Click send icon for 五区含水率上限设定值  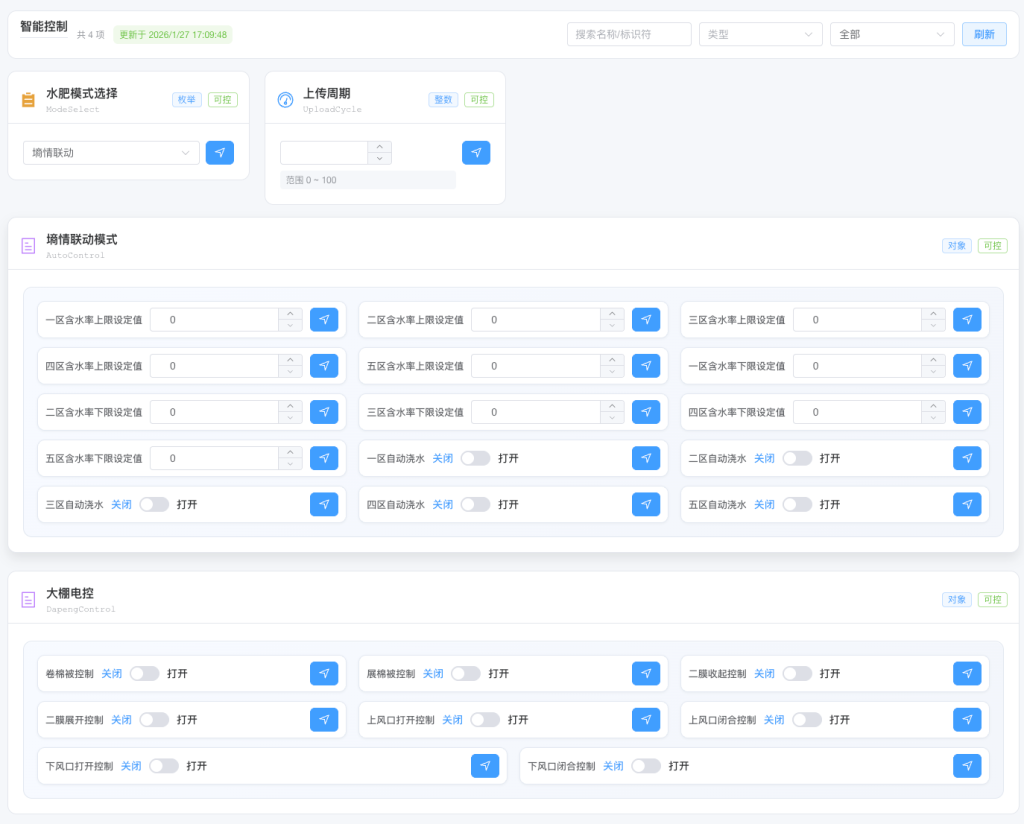(646, 366)
